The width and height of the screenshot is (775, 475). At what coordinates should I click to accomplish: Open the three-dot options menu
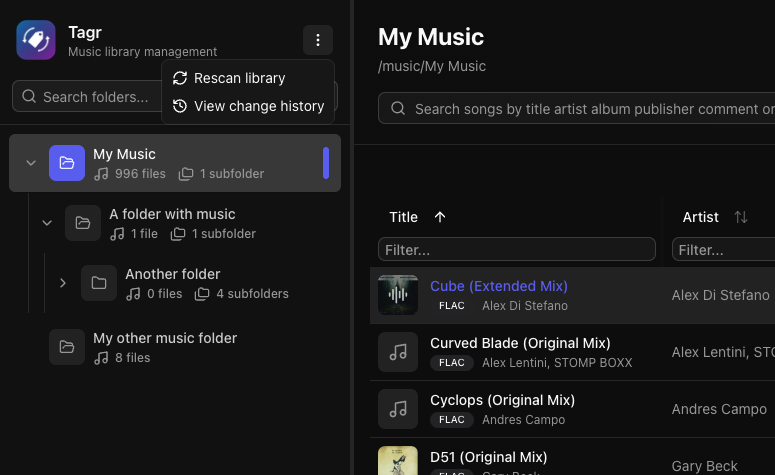[318, 40]
